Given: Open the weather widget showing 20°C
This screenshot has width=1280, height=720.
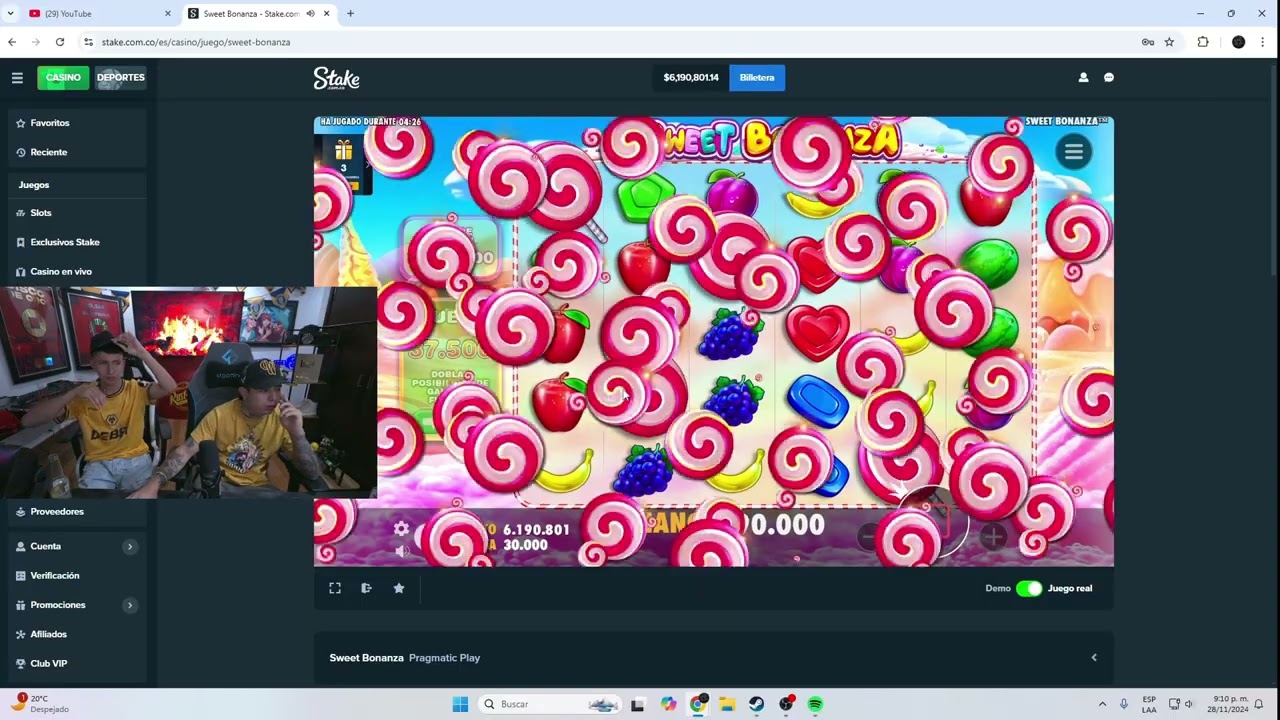Looking at the screenshot, I should (x=40, y=704).
